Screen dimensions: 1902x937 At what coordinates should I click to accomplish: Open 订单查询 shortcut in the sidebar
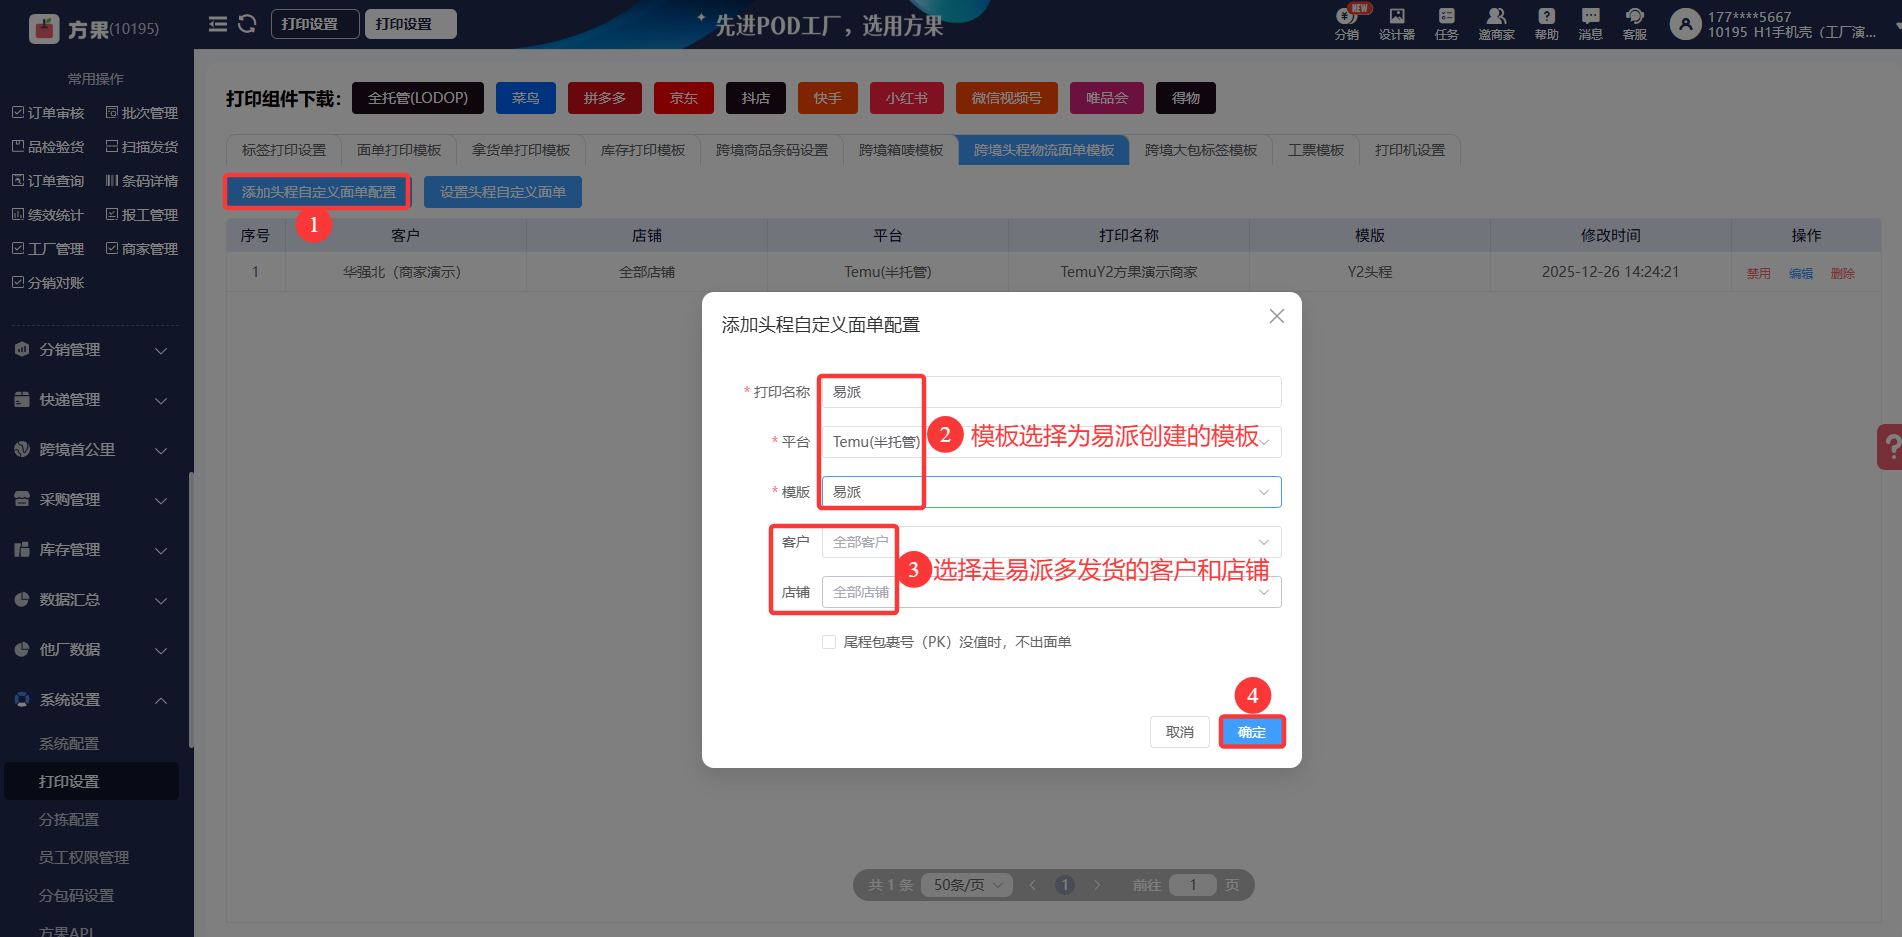[x=48, y=181]
